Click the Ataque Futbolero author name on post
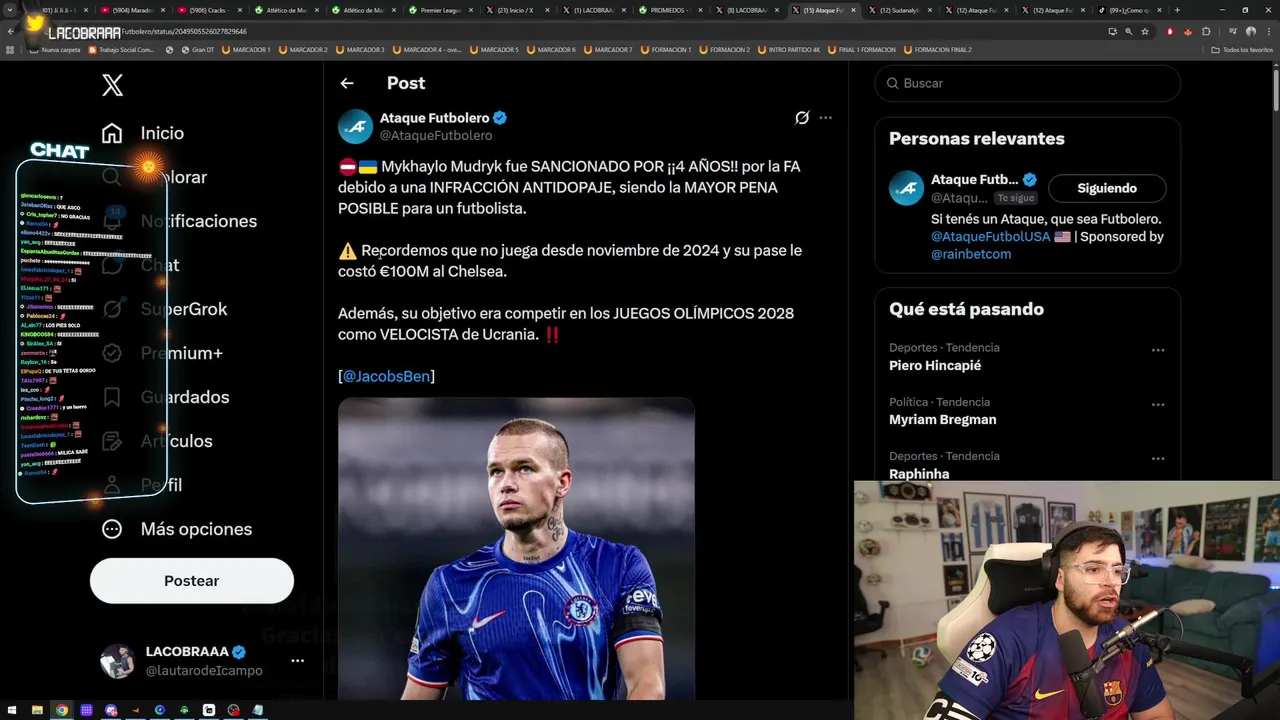1280x720 pixels. (434, 118)
